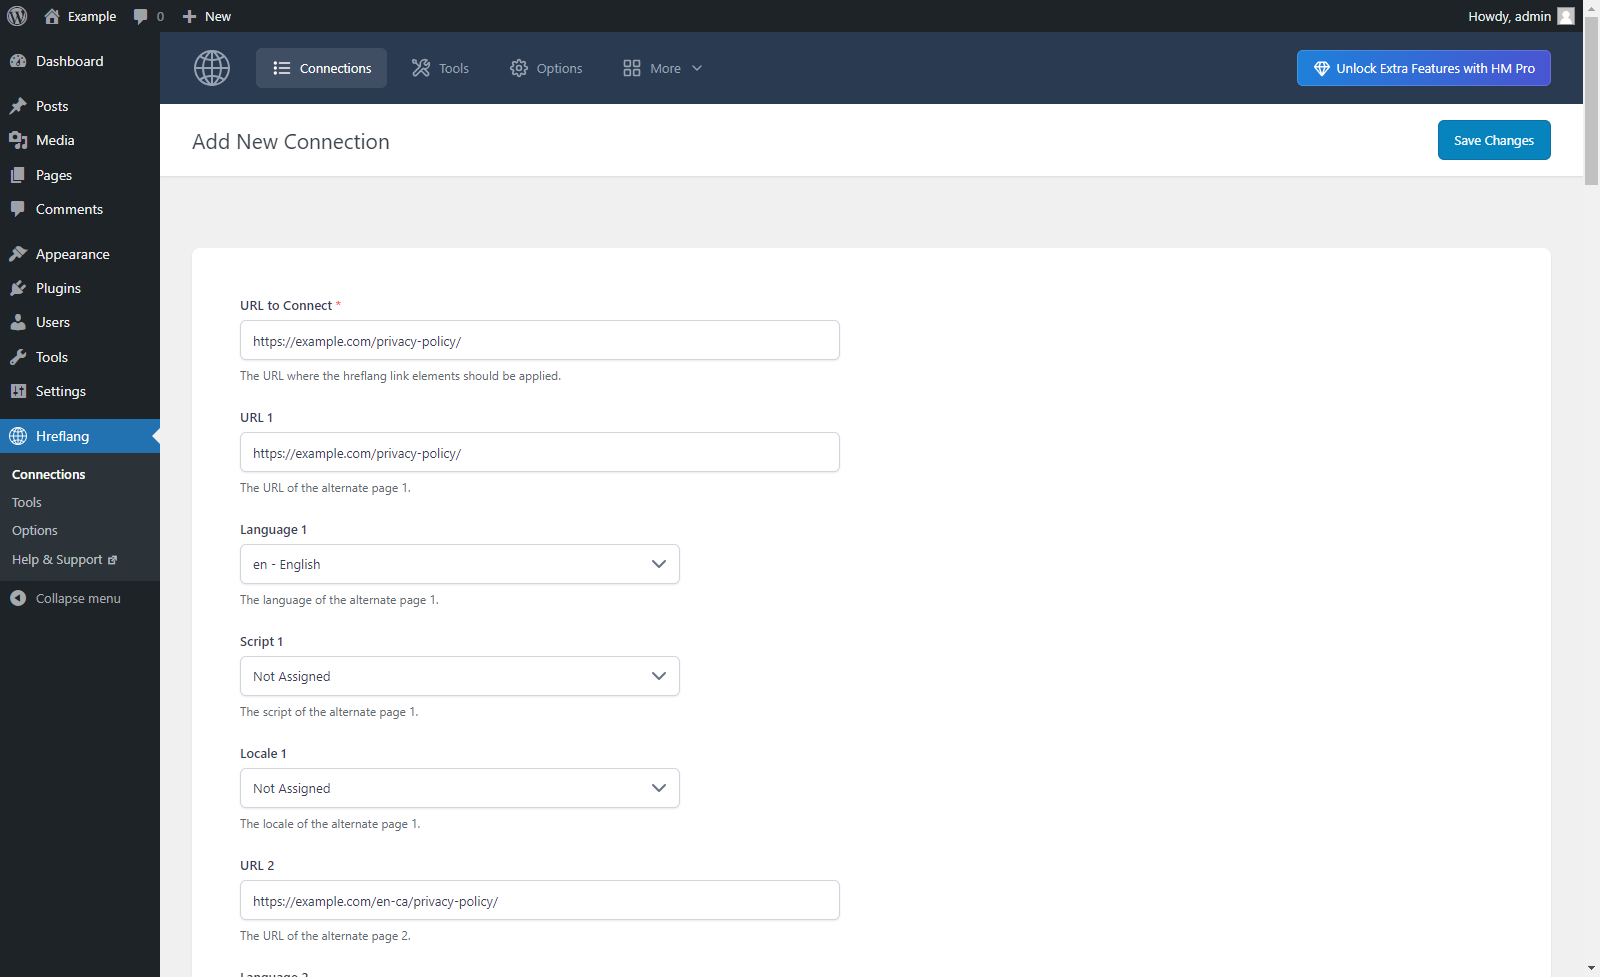Open the More menu in header
The image size is (1600, 977).
click(x=663, y=68)
